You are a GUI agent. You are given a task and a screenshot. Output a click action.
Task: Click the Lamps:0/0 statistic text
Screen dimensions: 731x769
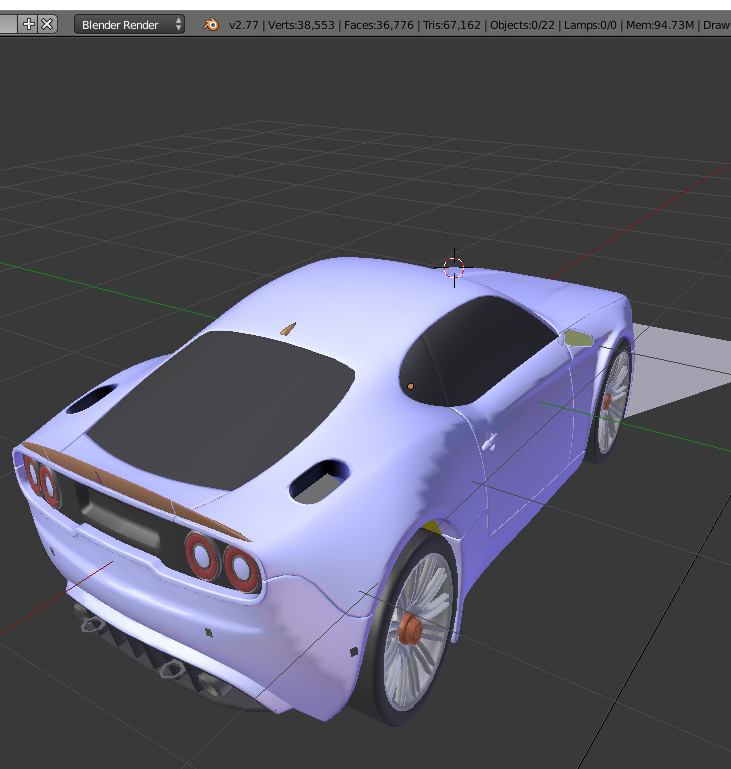click(590, 25)
